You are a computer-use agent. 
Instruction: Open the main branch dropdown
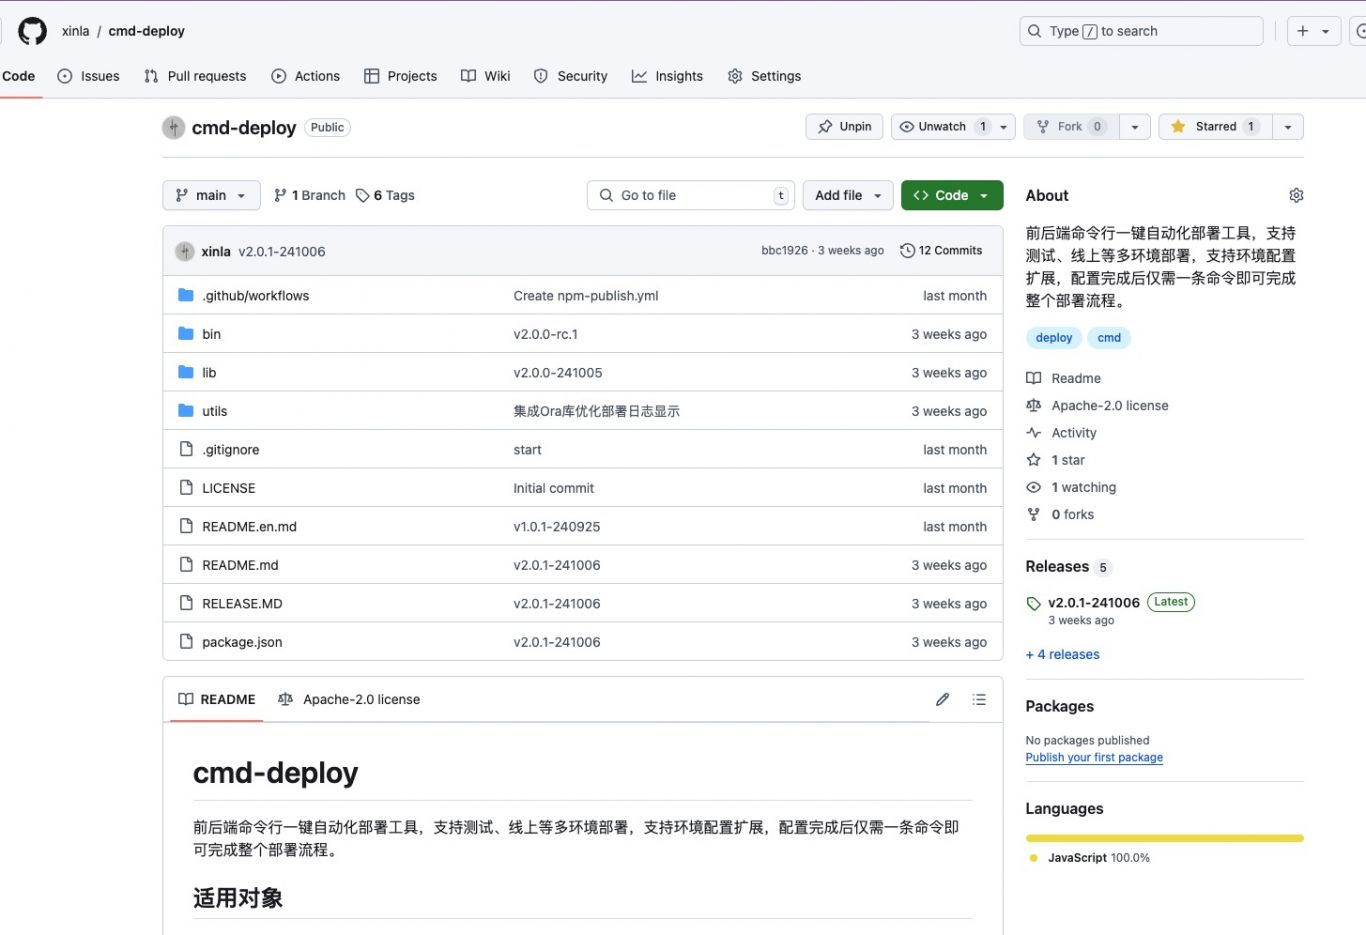click(x=211, y=195)
